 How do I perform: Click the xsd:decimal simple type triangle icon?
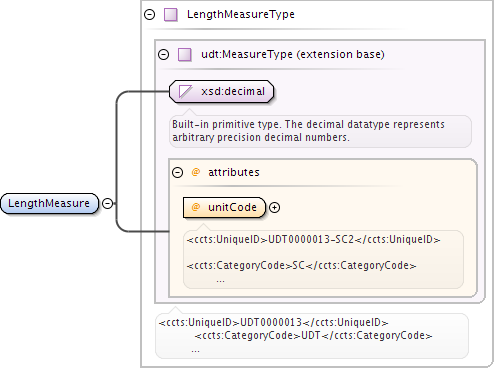coord(185,91)
